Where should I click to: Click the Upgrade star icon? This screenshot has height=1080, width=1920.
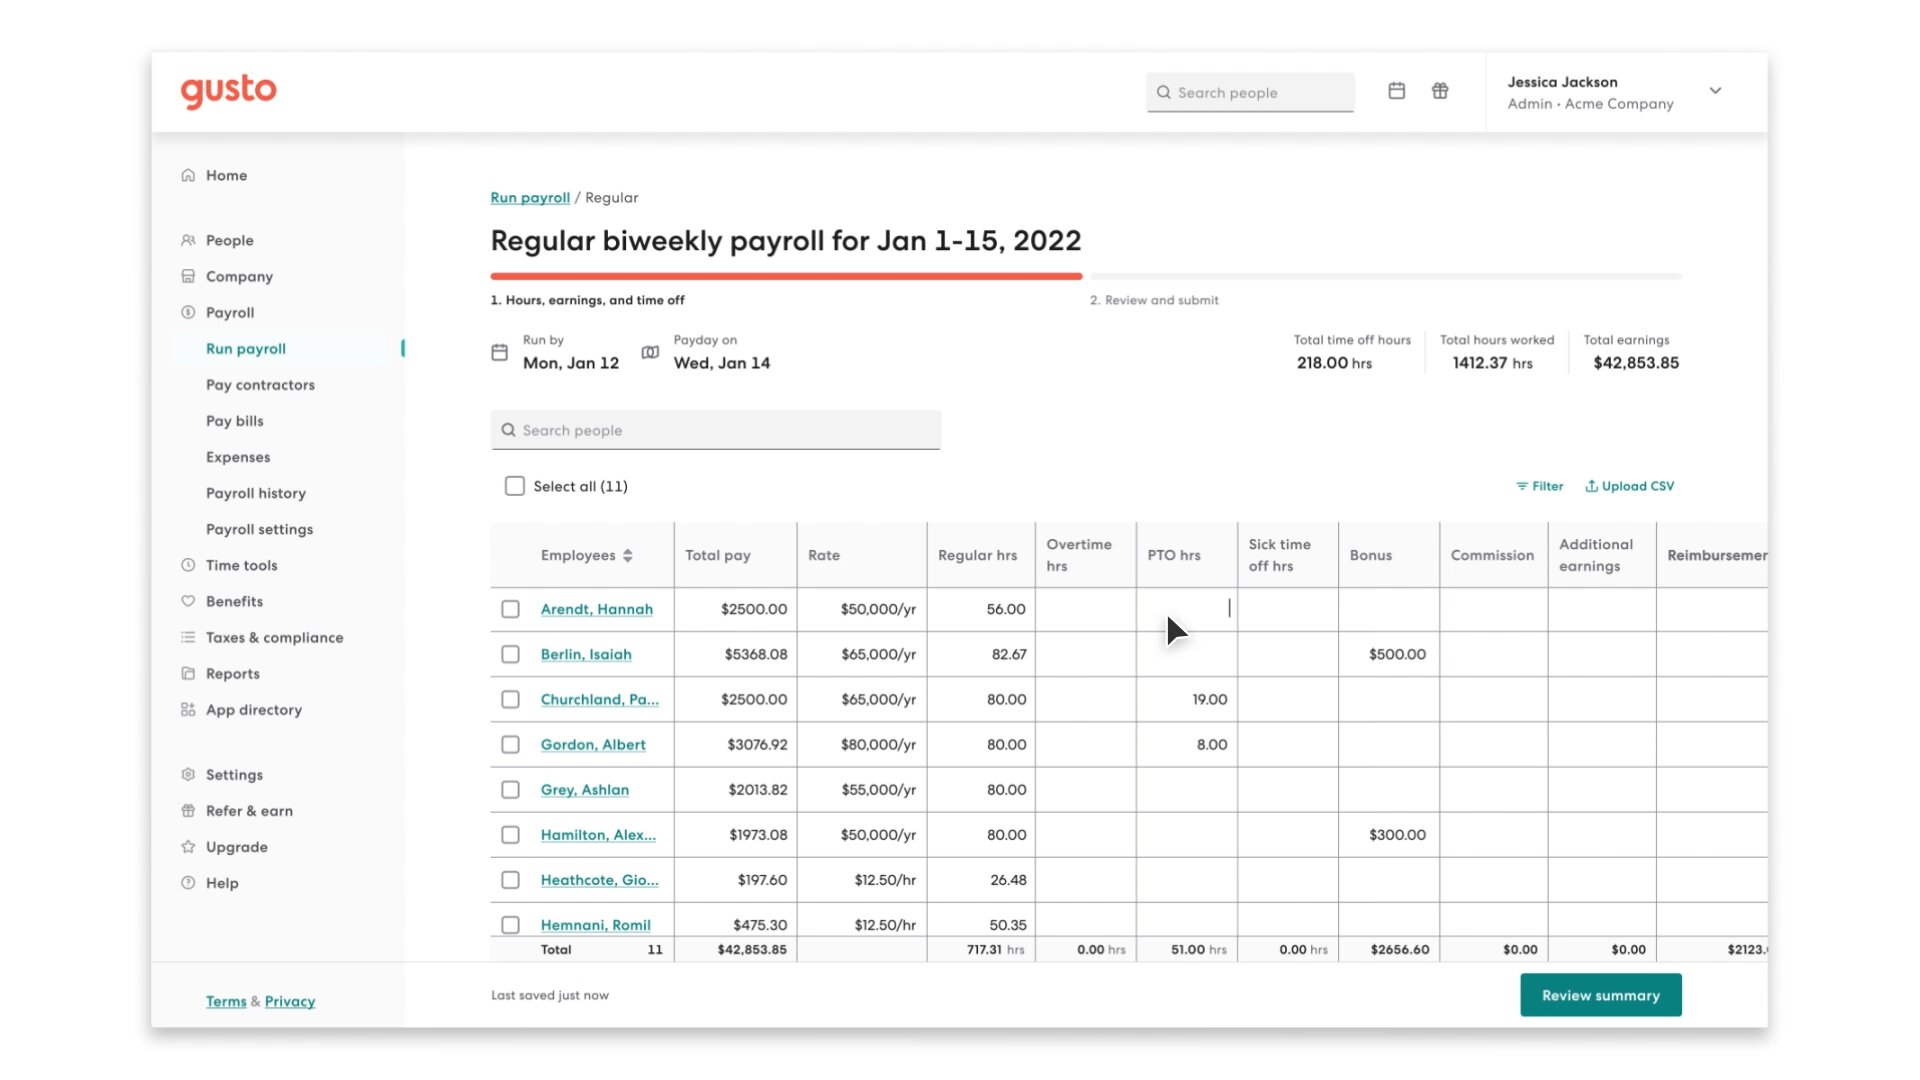[188, 847]
